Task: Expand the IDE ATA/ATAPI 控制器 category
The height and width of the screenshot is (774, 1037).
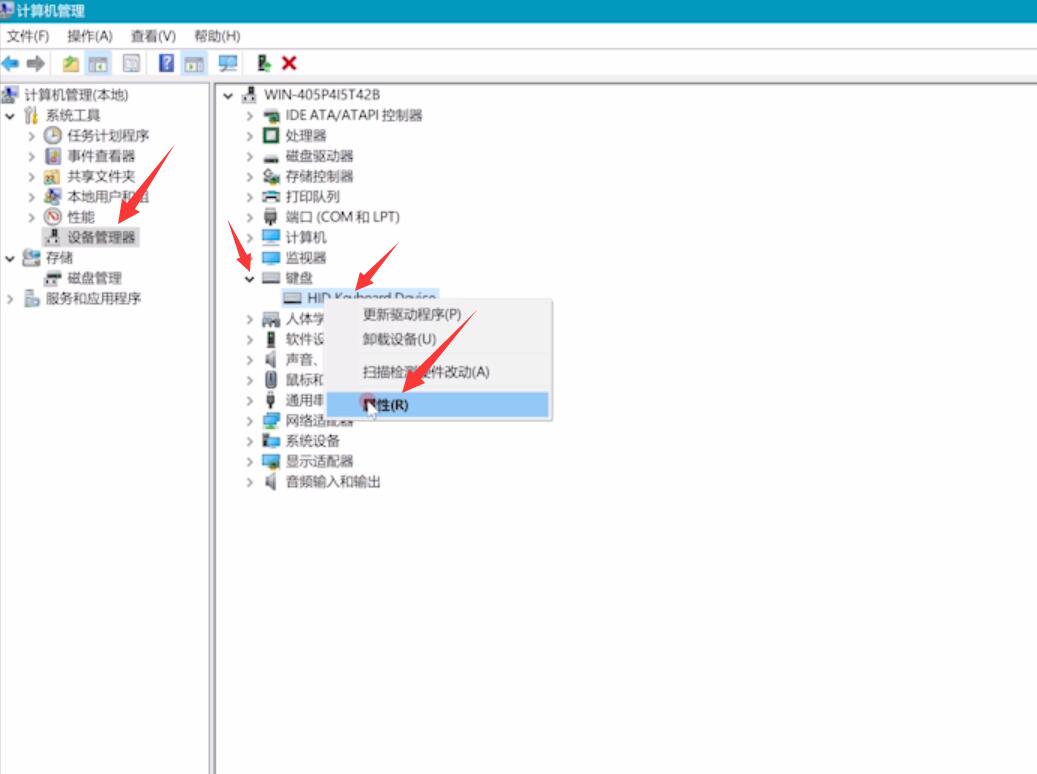Action: 249,116
